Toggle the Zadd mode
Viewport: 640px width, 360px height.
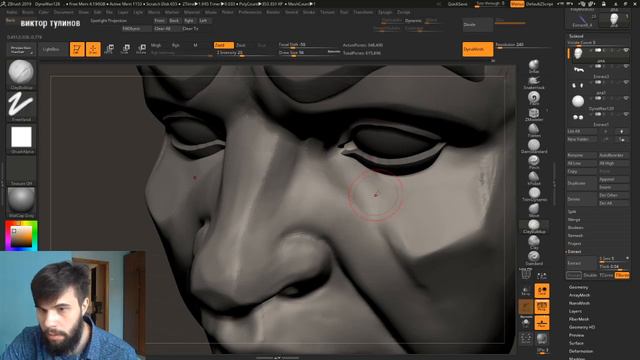coord(224,45)
